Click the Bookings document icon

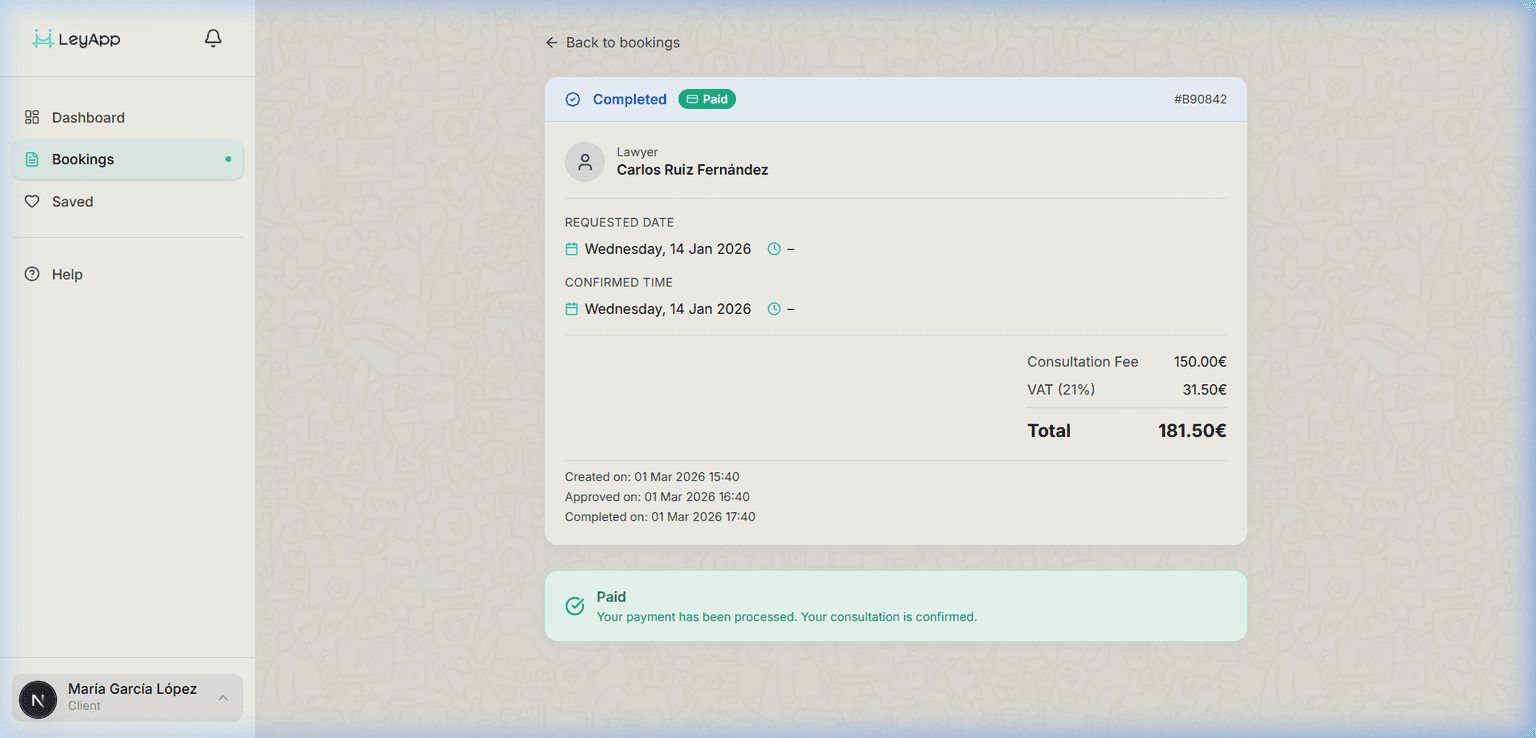31,159
